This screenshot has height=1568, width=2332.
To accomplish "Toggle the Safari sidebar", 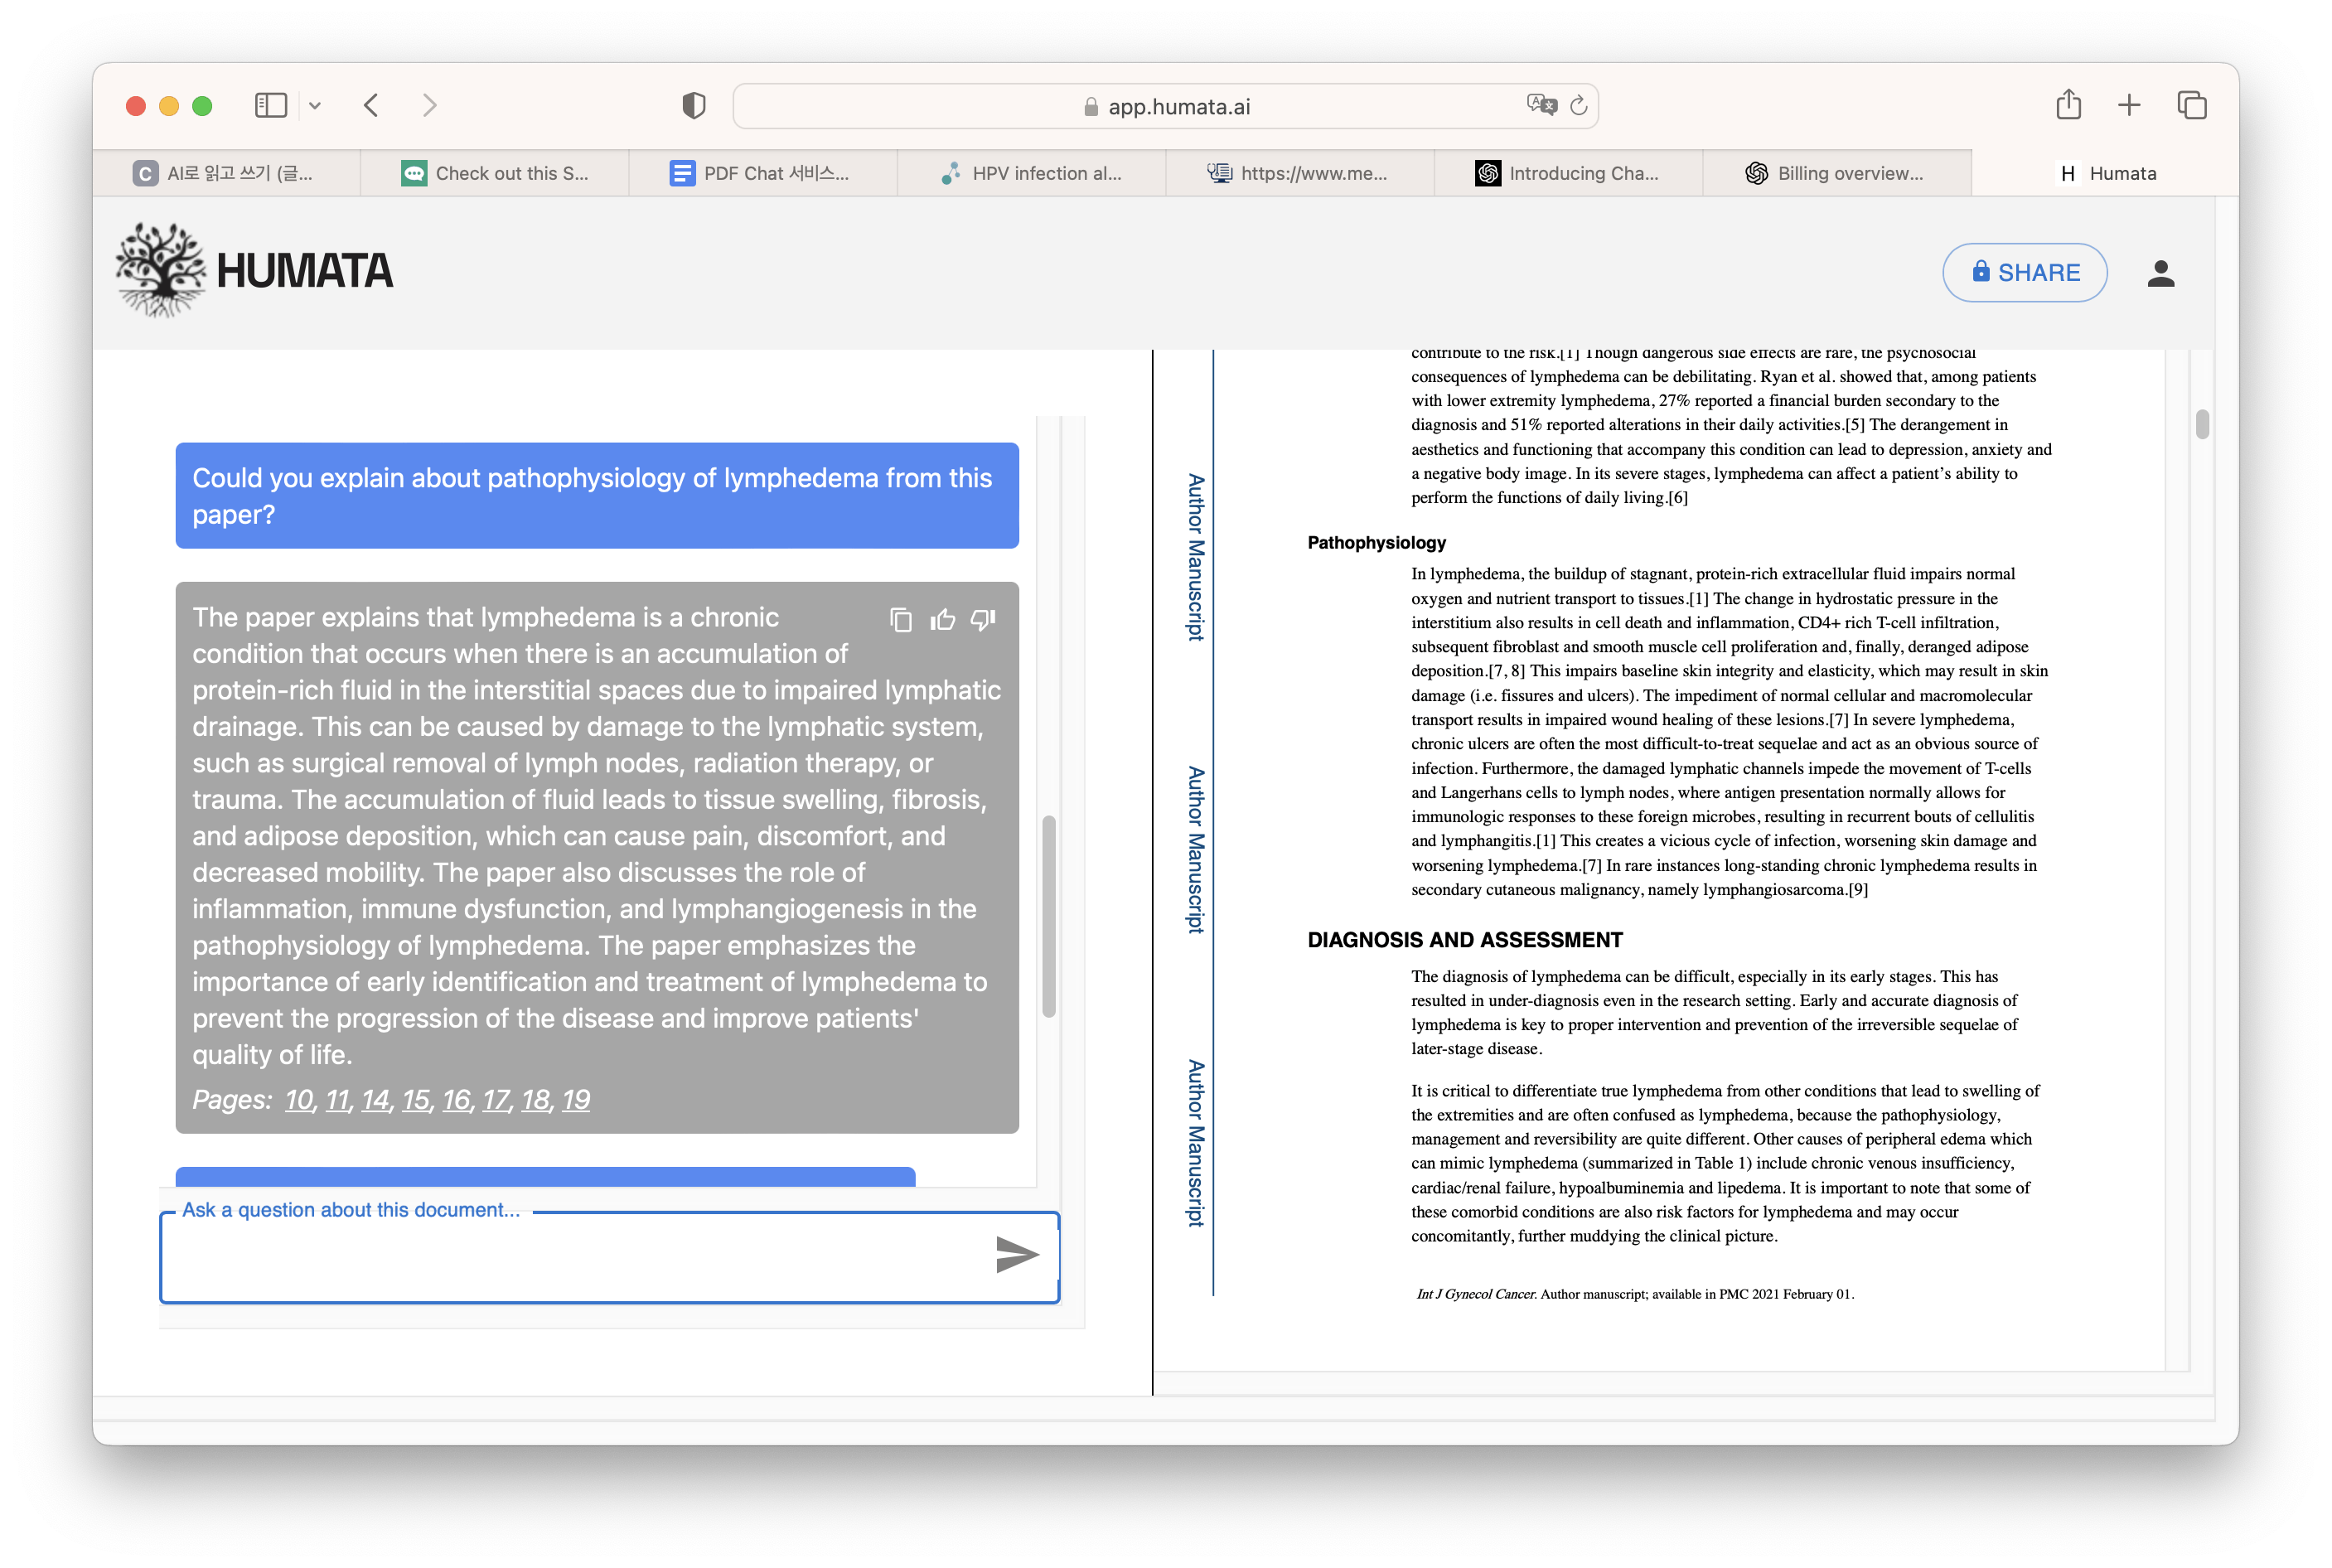I will pos(271,105).
